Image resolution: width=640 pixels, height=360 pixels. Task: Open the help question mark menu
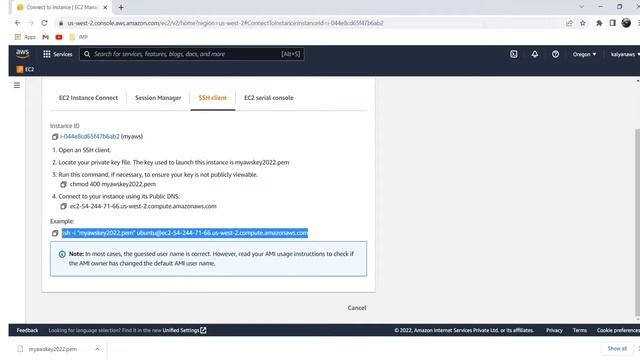(x=556, y=54)
